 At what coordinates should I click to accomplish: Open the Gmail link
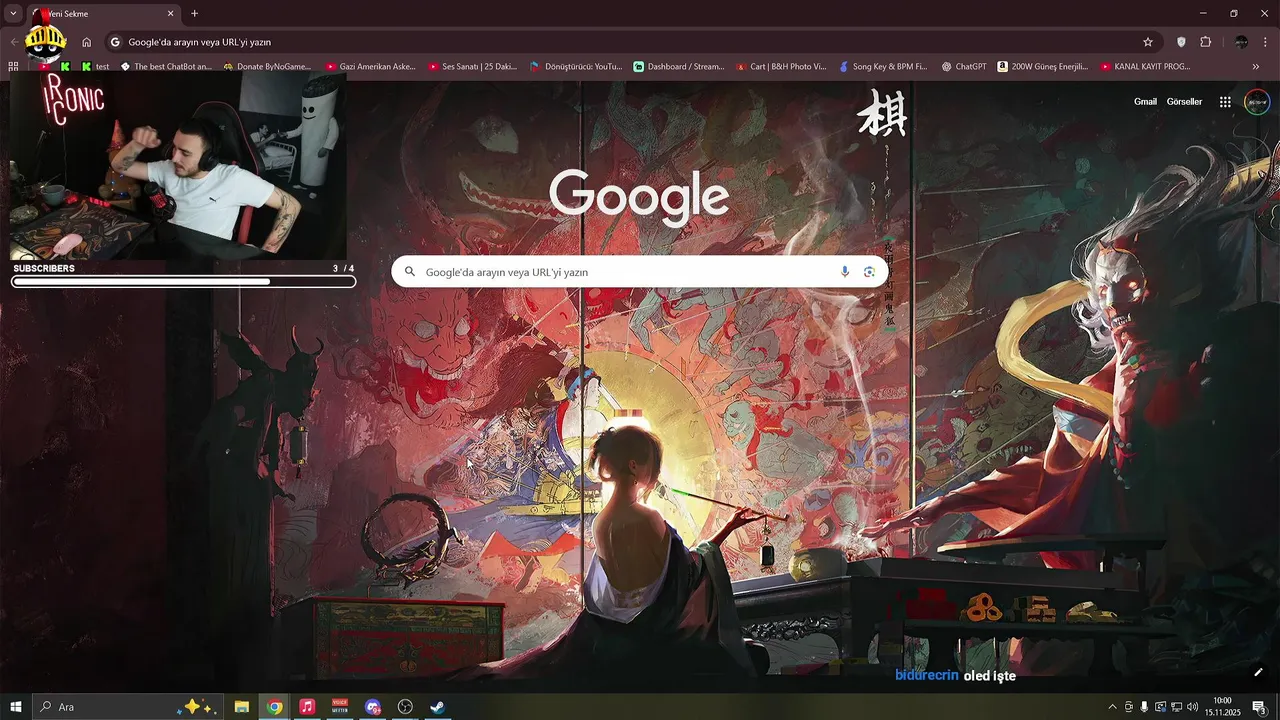coord(1145,102)
